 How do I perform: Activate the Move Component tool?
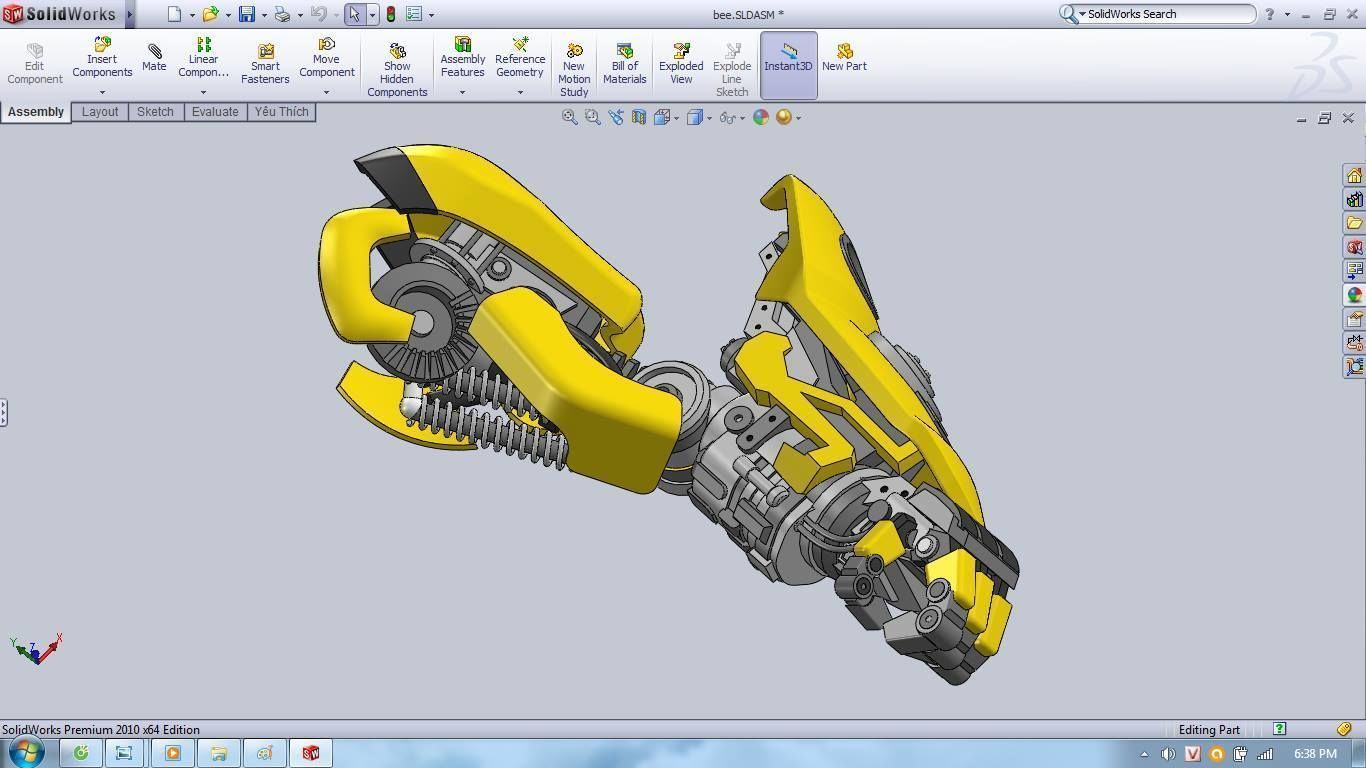[326, 58]
